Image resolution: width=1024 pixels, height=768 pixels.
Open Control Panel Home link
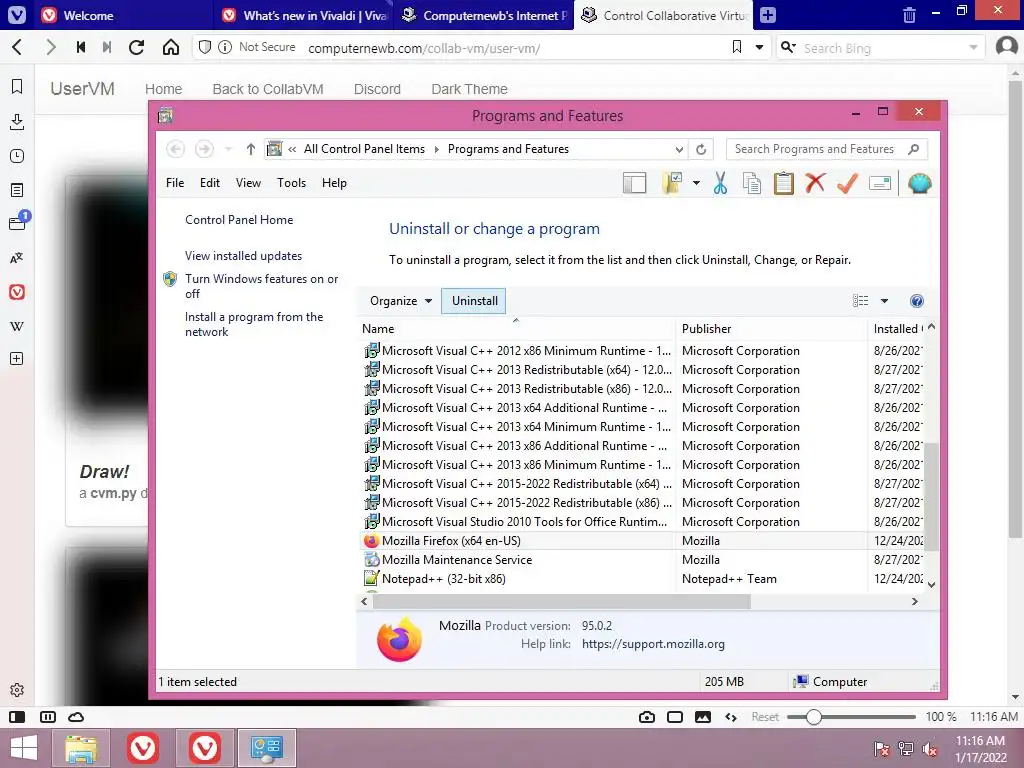tap(239, 220)
